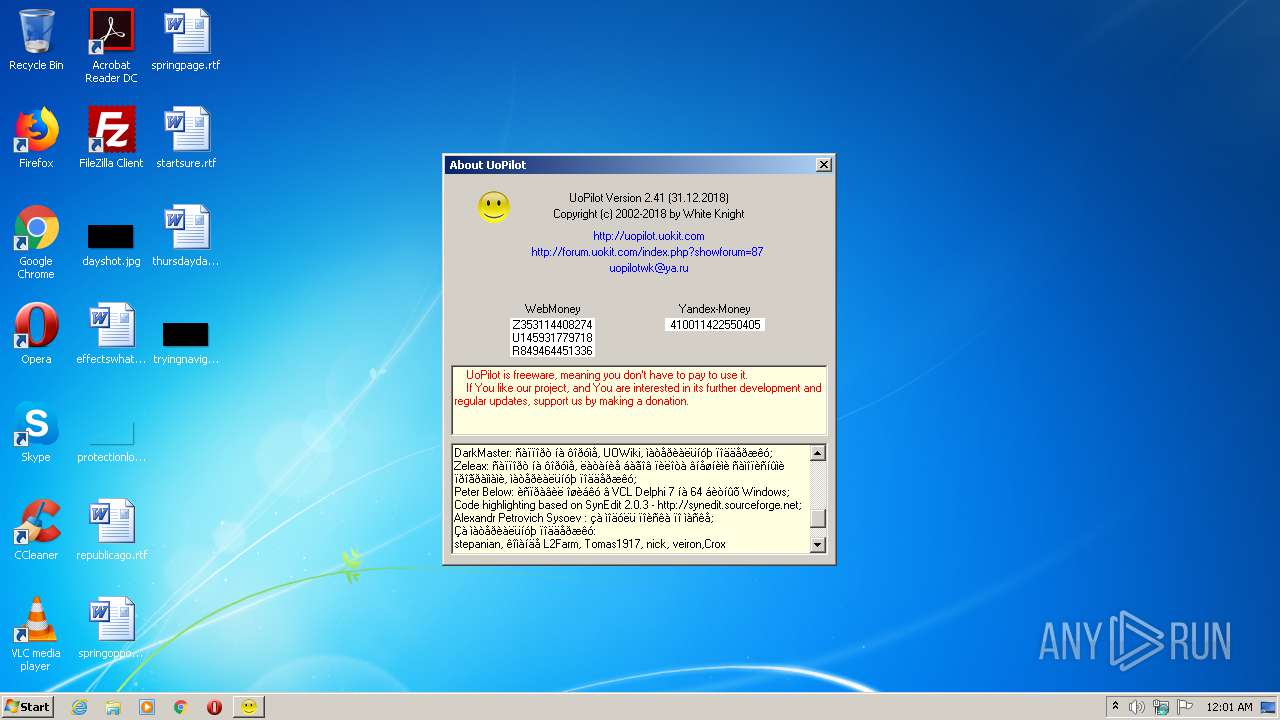Select the springpage.rtf file icon
Viewport: 1280px width, 720px height.
[186, 40]
